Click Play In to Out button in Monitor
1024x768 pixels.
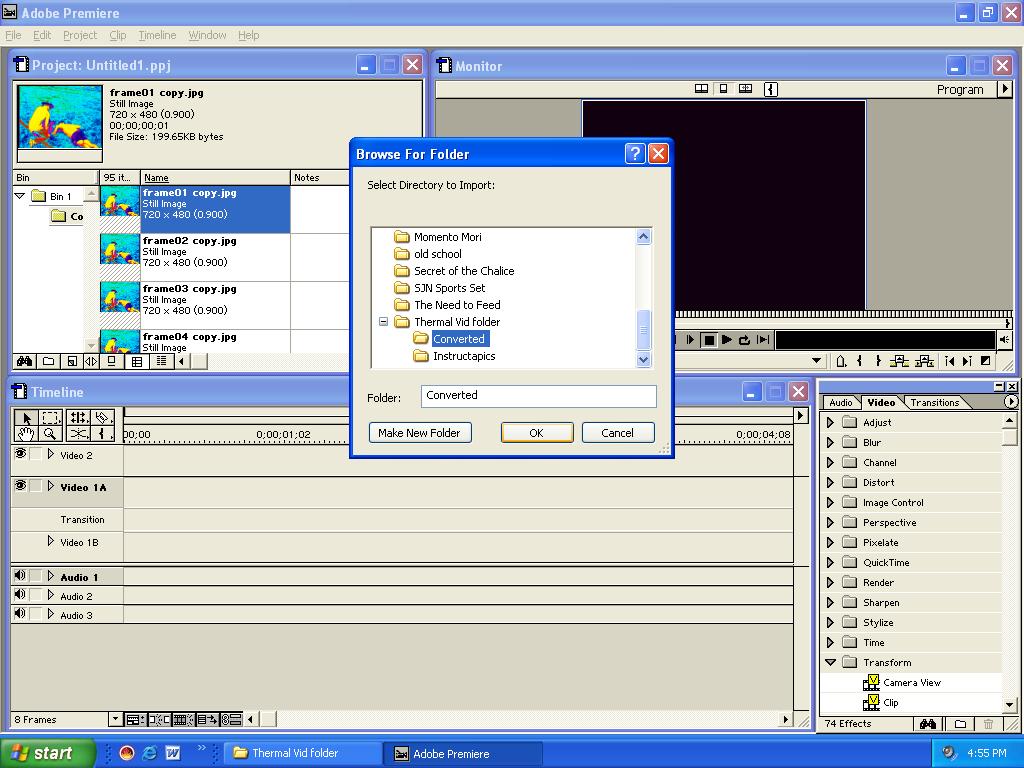(x=763, y=340)
